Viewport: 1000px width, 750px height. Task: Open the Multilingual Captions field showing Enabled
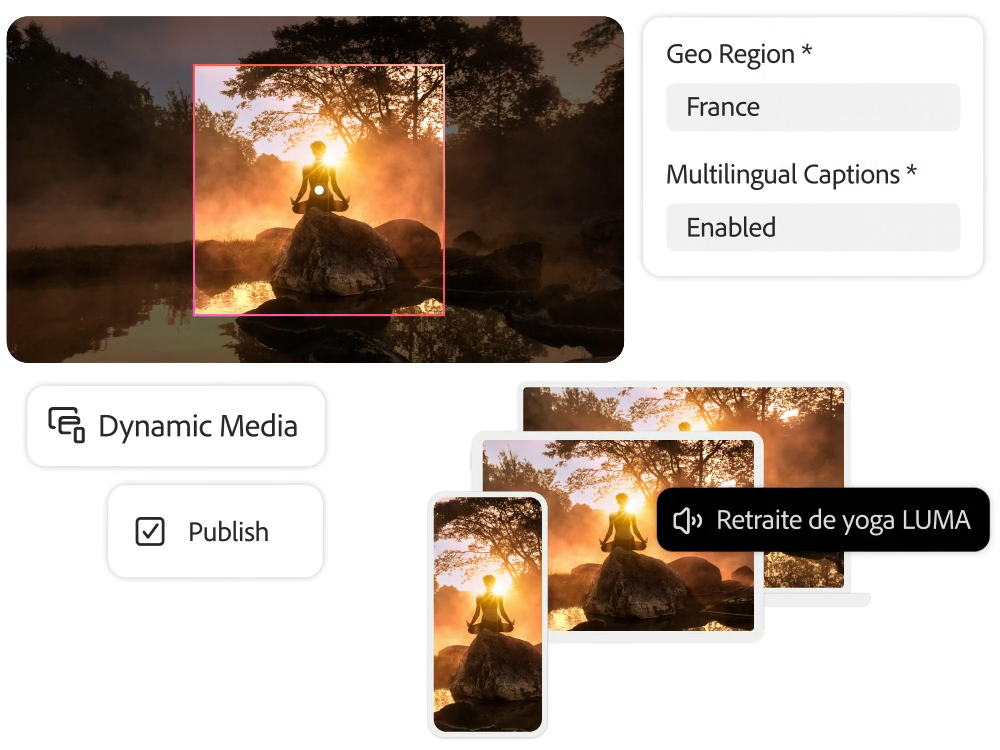point(812,227)
